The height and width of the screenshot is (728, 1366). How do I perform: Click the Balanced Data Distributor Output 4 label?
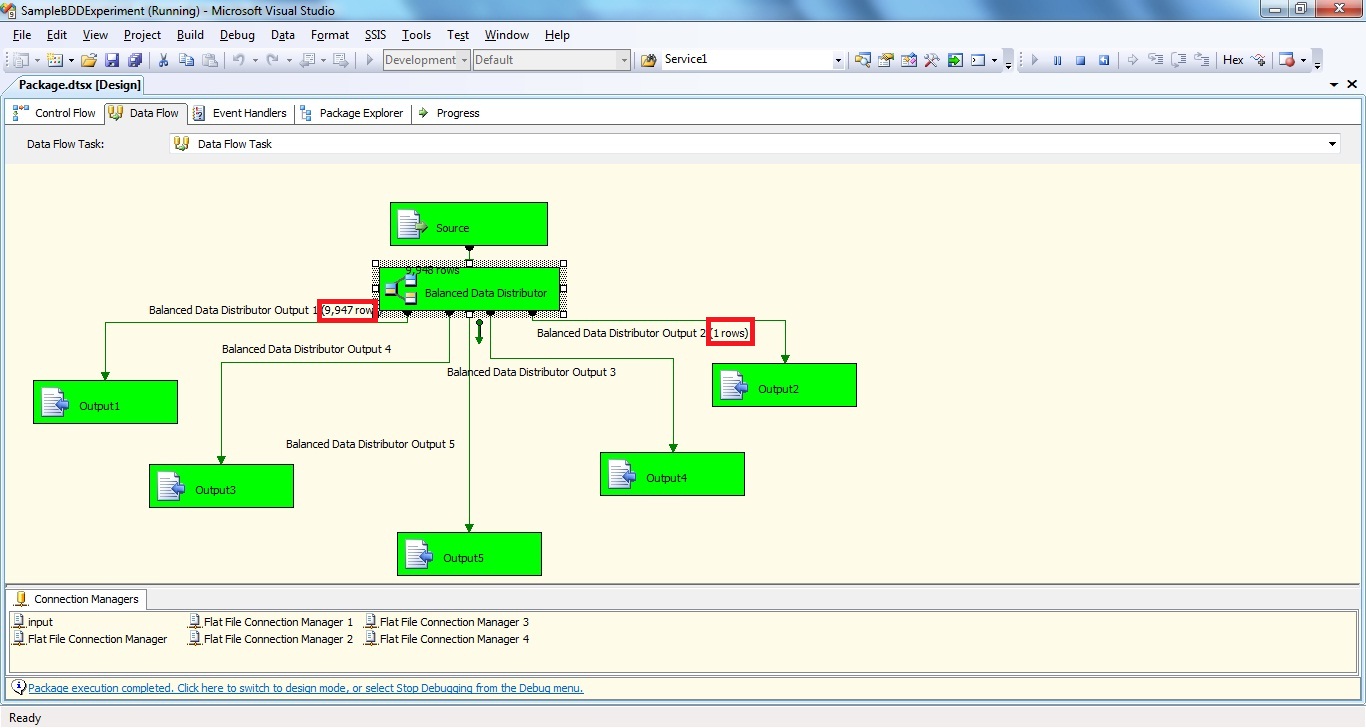click(307, 349)
